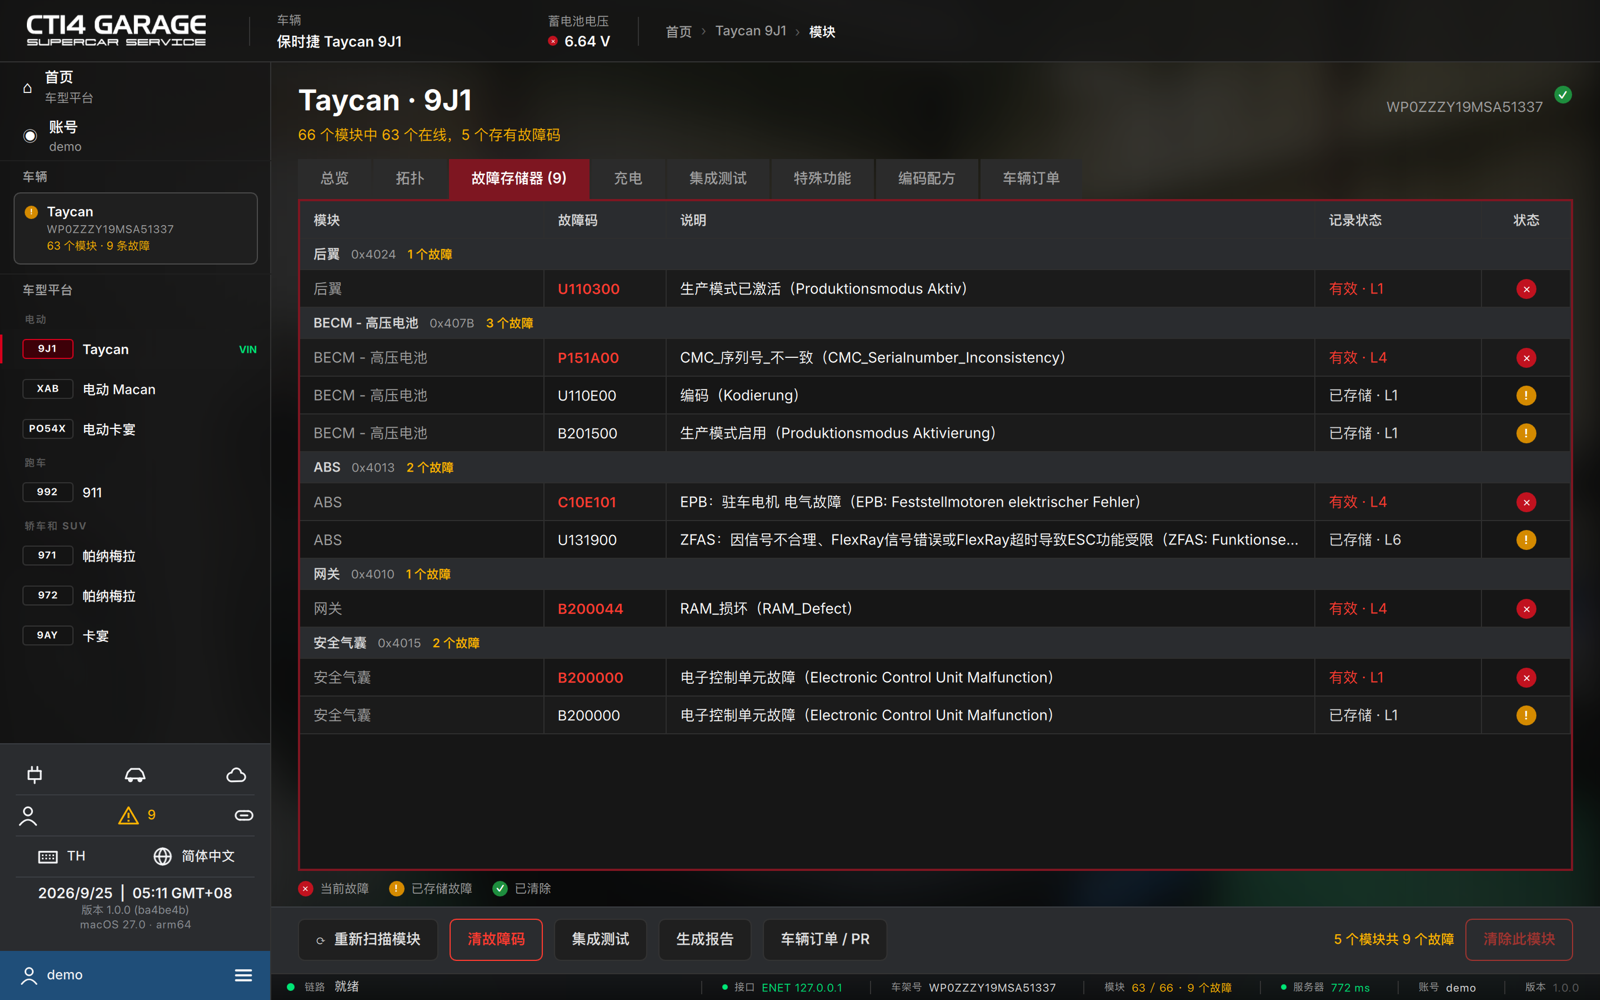The image size is (1600, 1000).
Task: Click the battery voltage reading 6.64 V
Action: [x=587, y=42]
